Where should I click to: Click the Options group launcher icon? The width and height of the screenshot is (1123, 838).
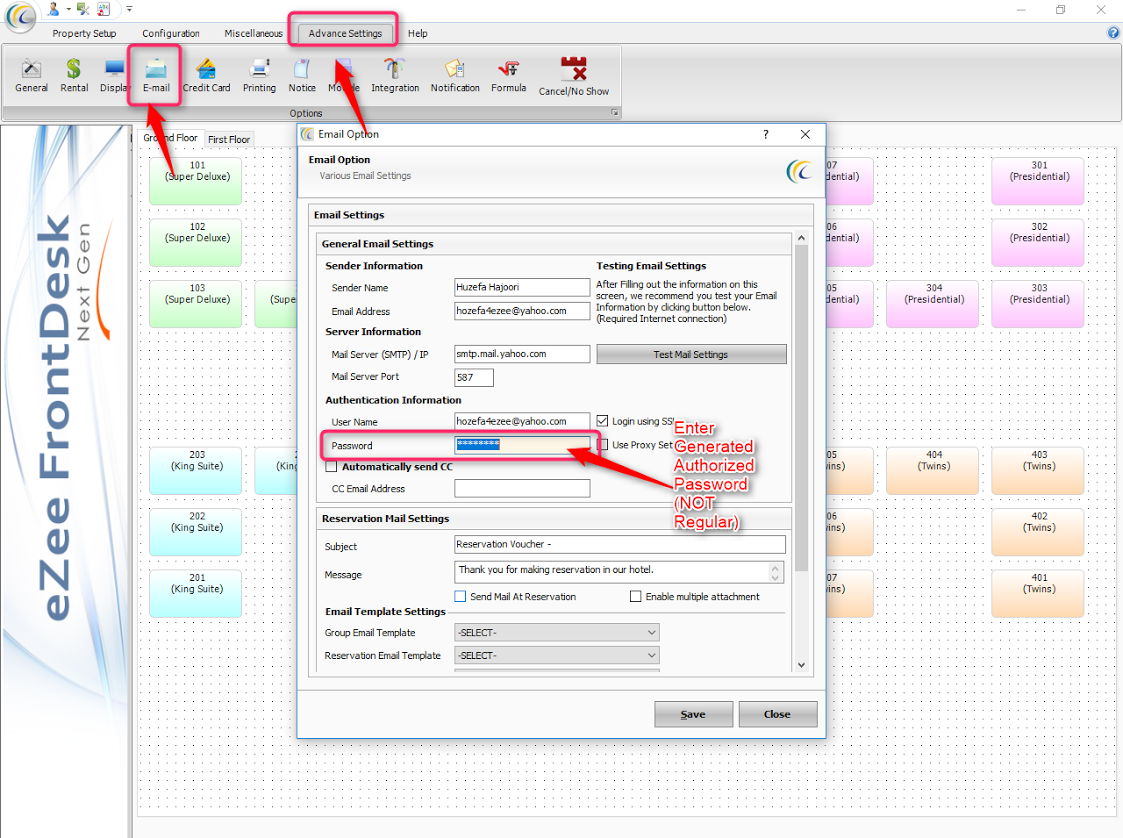[x=614, y=112]
